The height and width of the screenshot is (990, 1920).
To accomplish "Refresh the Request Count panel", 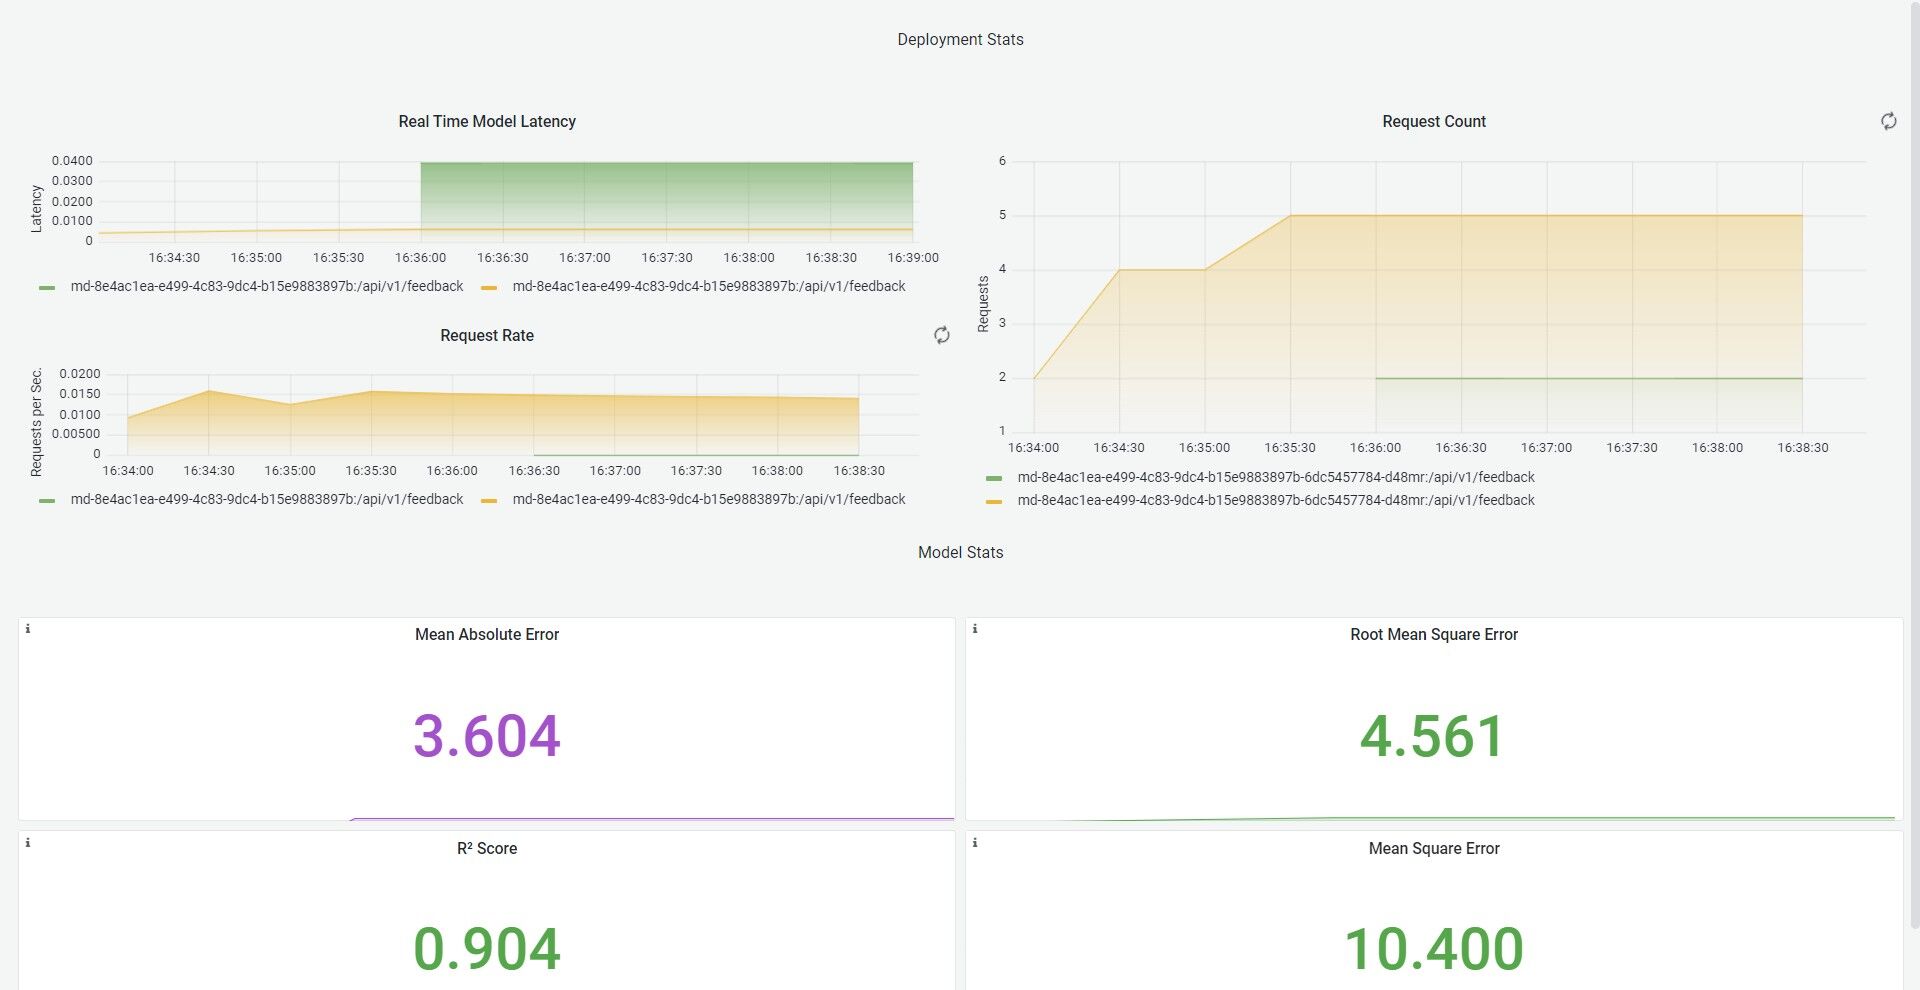I will click(1888, 121).
